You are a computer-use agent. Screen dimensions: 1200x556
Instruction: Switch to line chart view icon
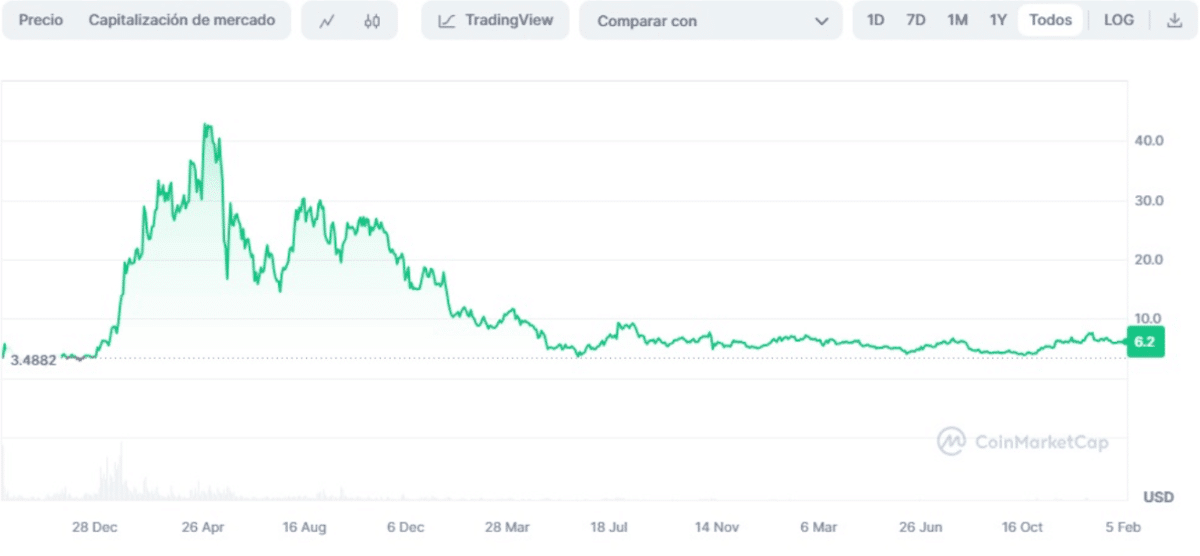(326, 21)
